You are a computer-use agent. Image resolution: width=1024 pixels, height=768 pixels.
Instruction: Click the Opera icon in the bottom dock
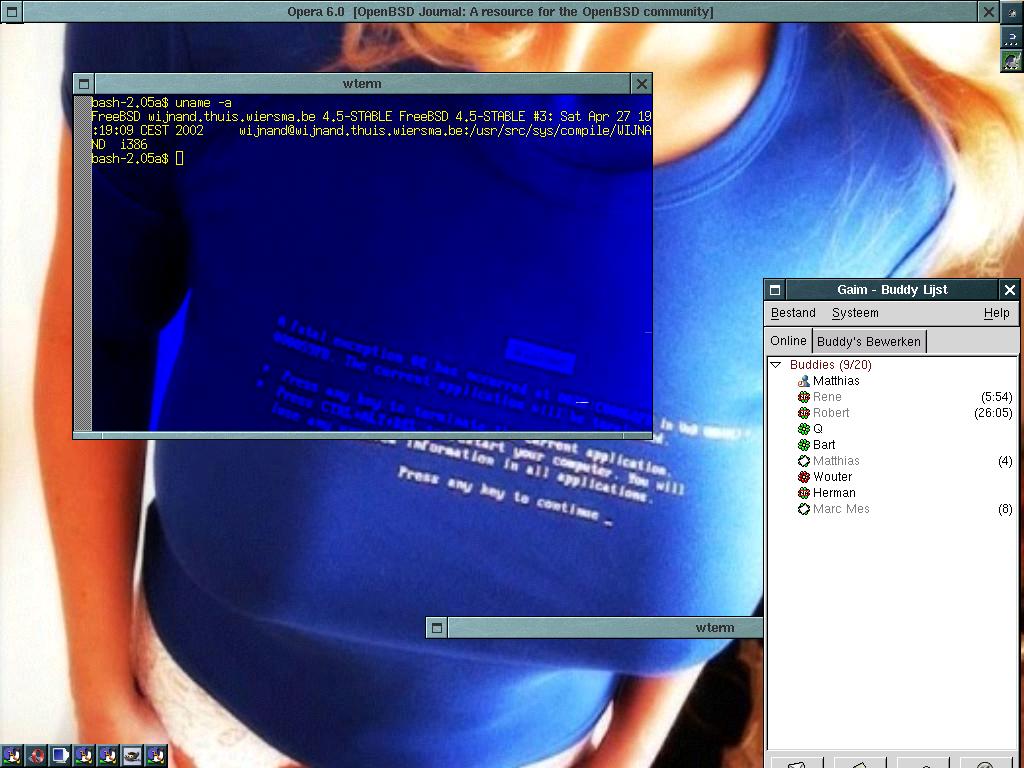(36, 756)
